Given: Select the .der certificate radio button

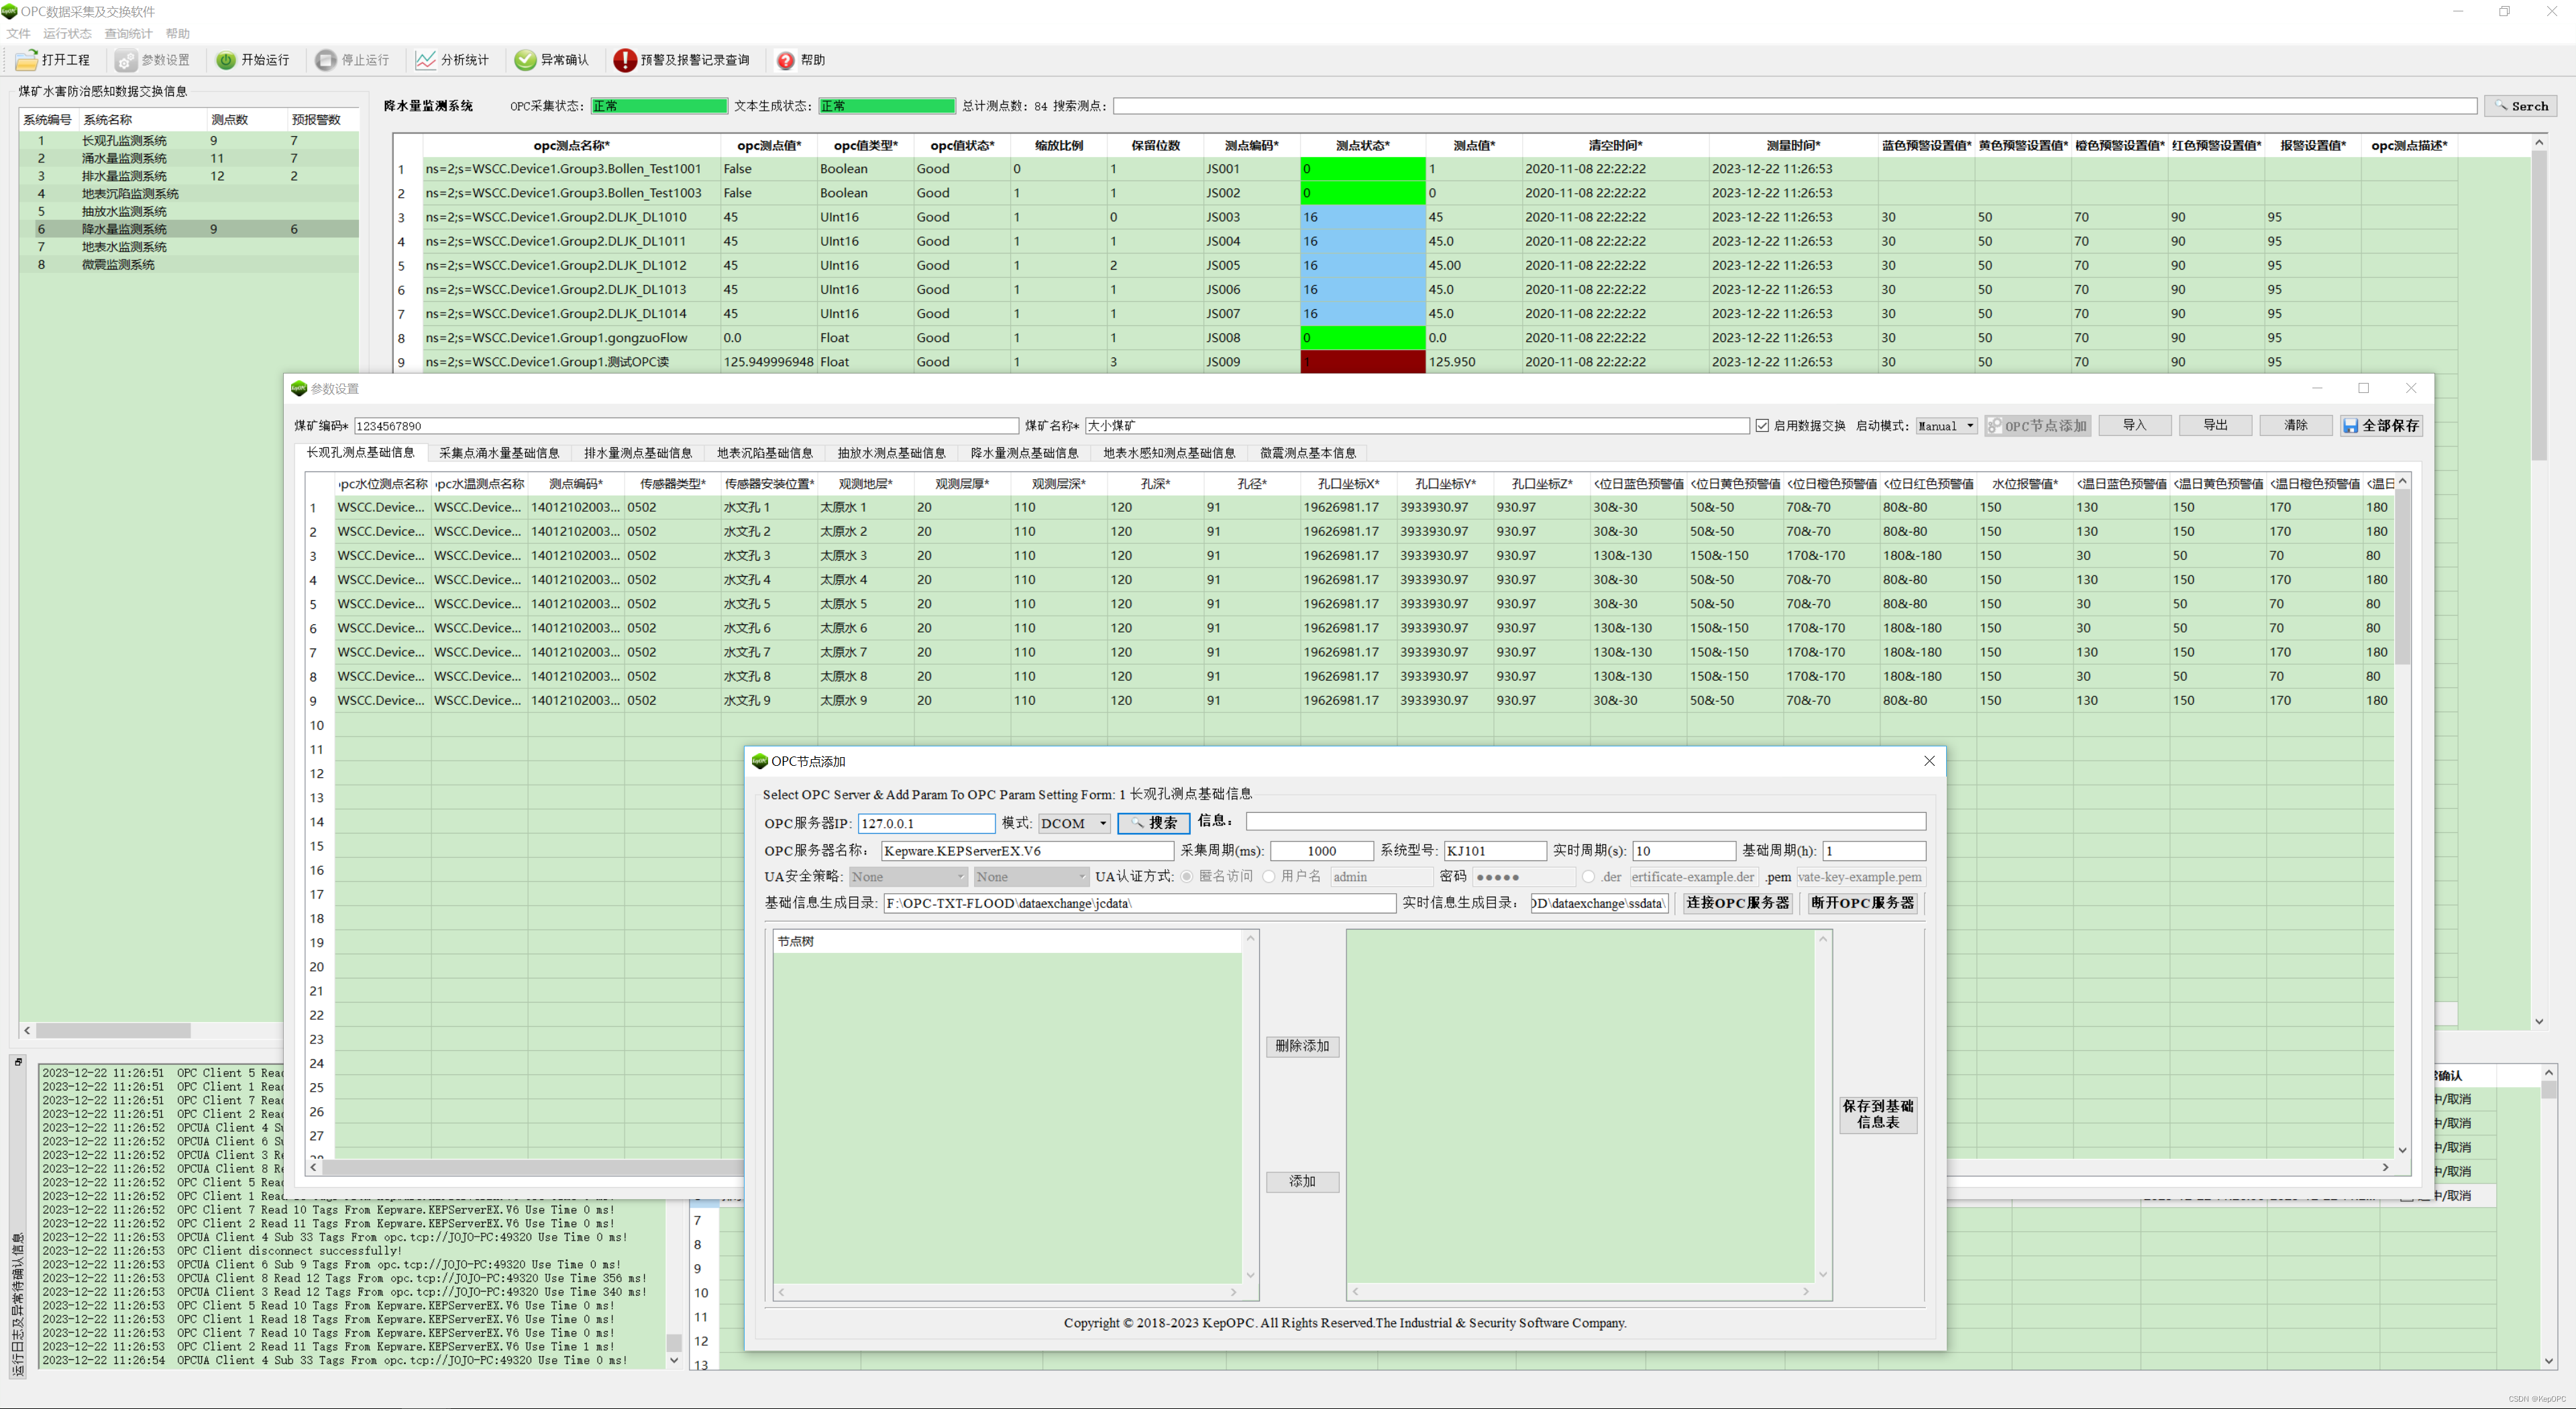Looking at the screenshot, I should click(x=1588, y=877).
